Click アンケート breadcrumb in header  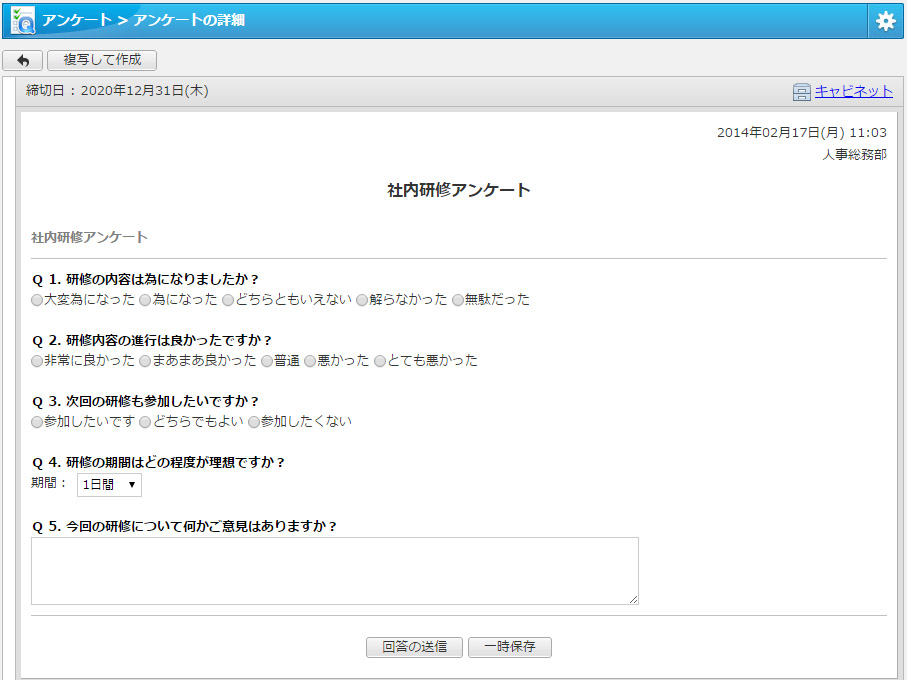tap(77, 20)
